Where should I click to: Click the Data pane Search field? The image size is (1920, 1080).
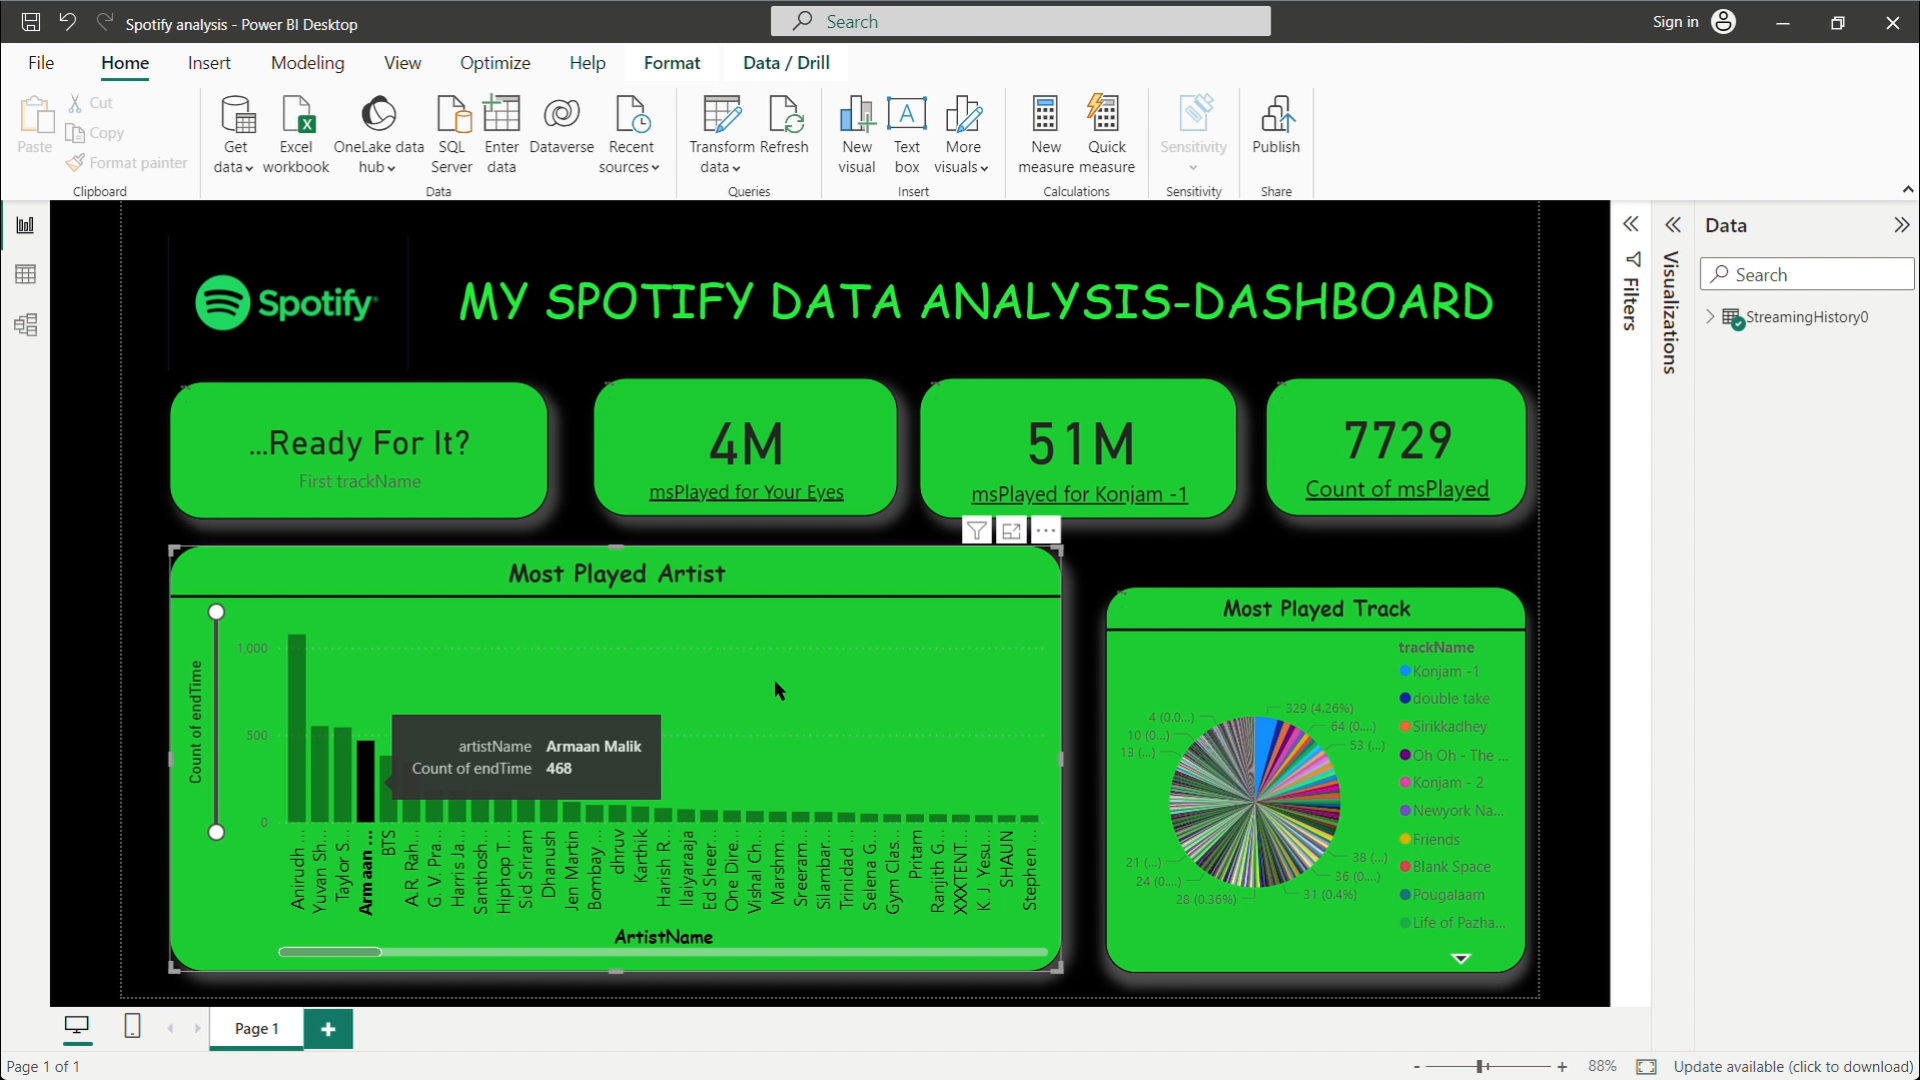point(1807,275)
